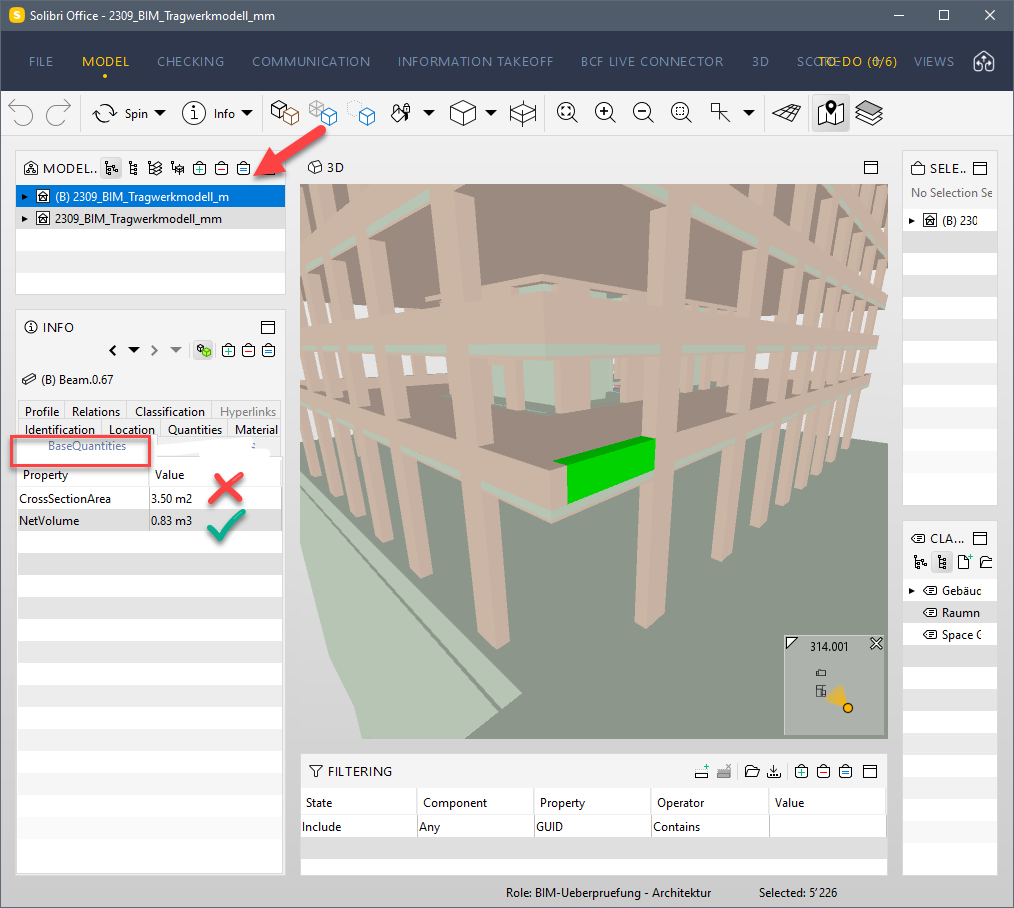This screenshot has width=1014, height=908.
Task: Click the GUID property cell in Filtering
Action: click(x=591, y=826)
